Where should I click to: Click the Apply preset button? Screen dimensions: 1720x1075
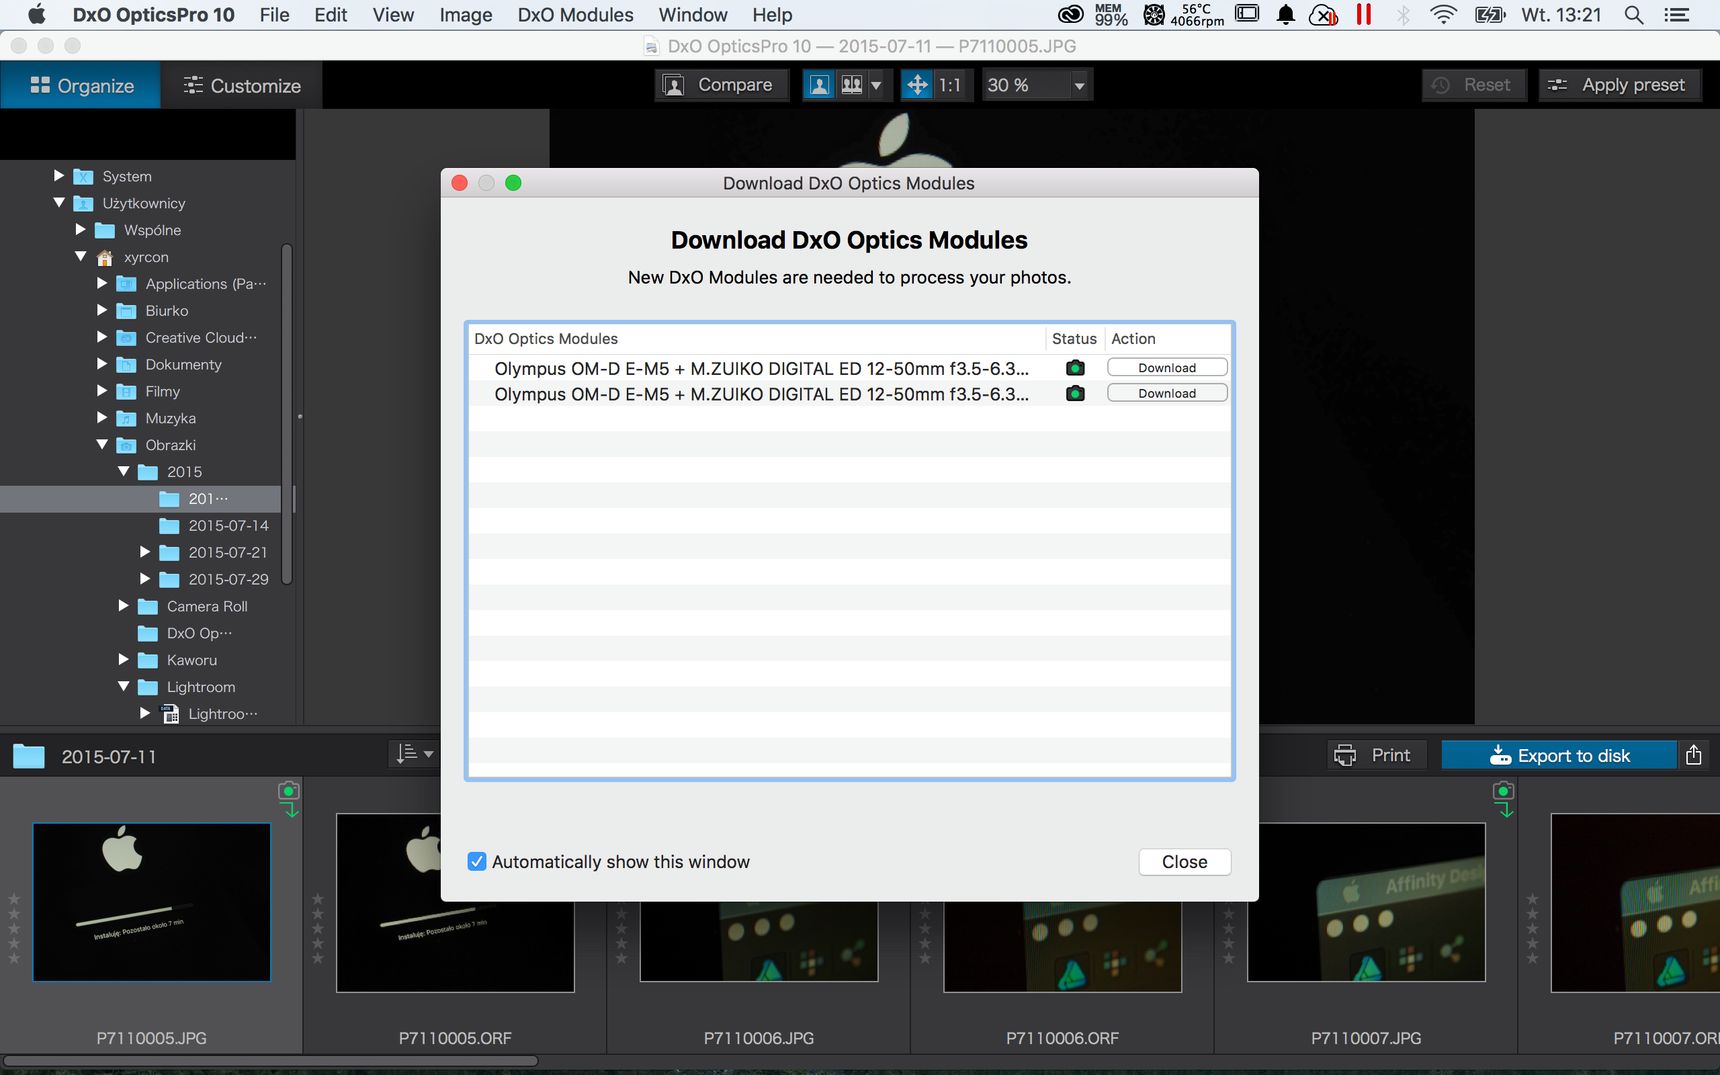pos(1620,85)
